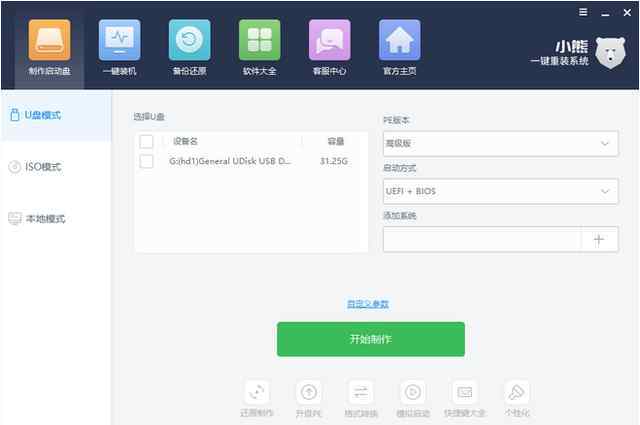Open the 软件大全 software collection
Viewport: 640px width, 425px height.
click(x=260, y=48)
